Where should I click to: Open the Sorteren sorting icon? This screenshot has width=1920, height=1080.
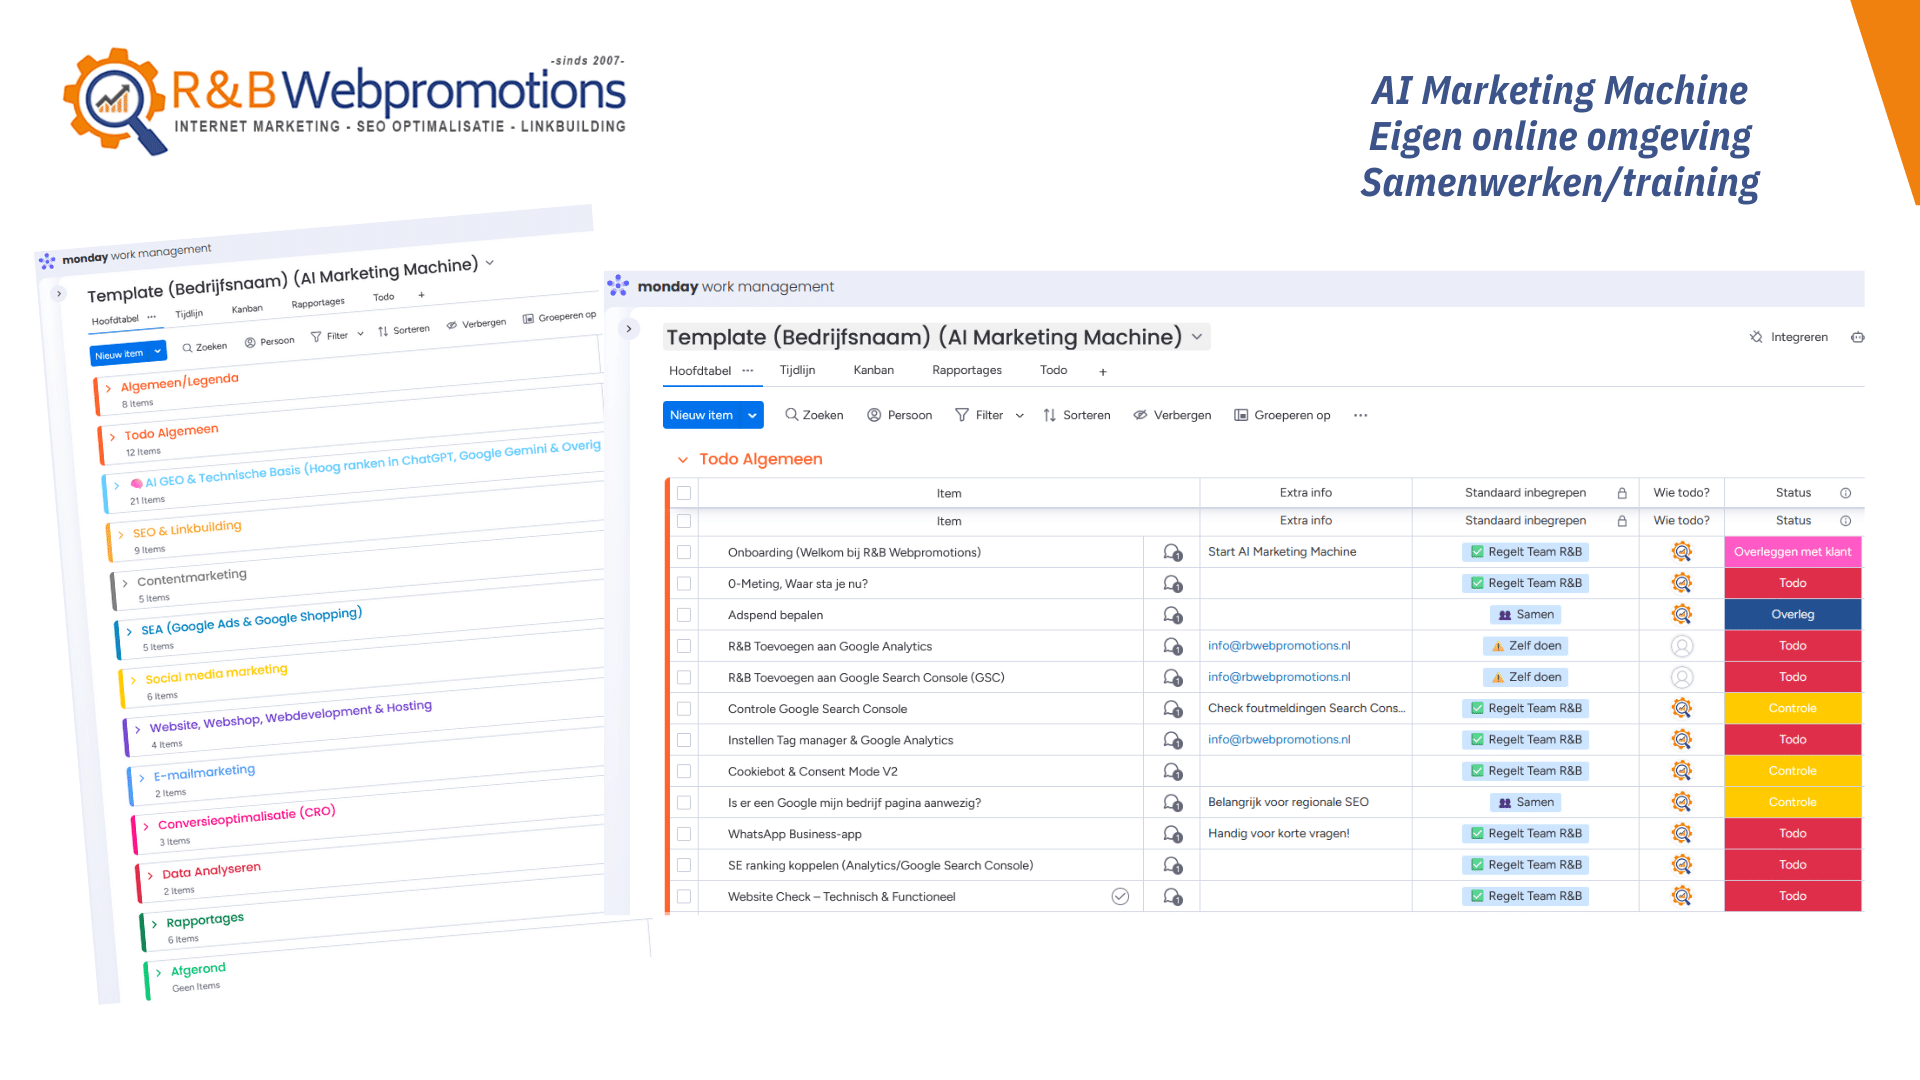1048,415
